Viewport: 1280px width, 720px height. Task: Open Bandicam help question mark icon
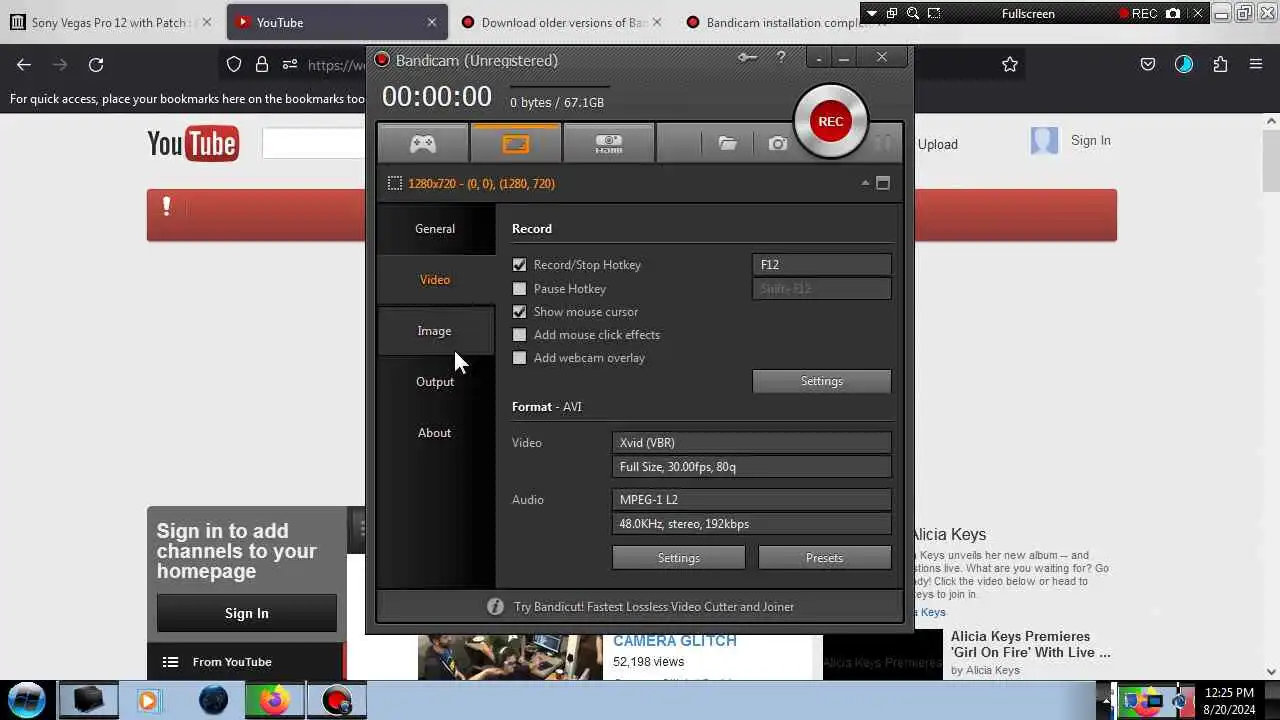click(781, 58)
